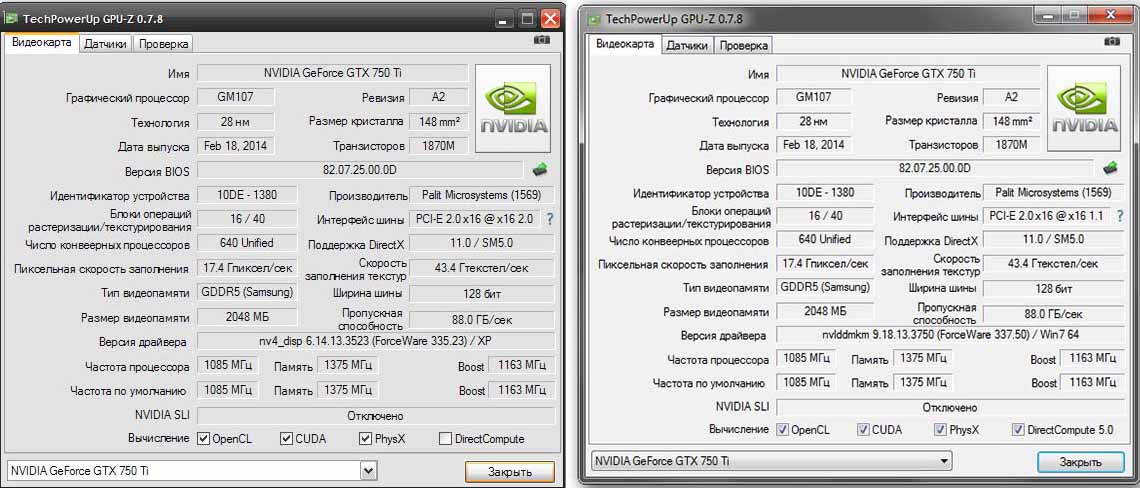Click 16 / 40 ROPs/TMUs value in right window

pyautogui.click(x=825, y=216)
